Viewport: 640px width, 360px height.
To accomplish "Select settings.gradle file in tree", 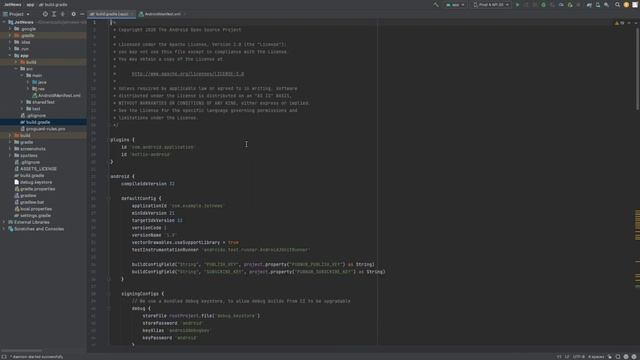I will click(x=33, y=216).
